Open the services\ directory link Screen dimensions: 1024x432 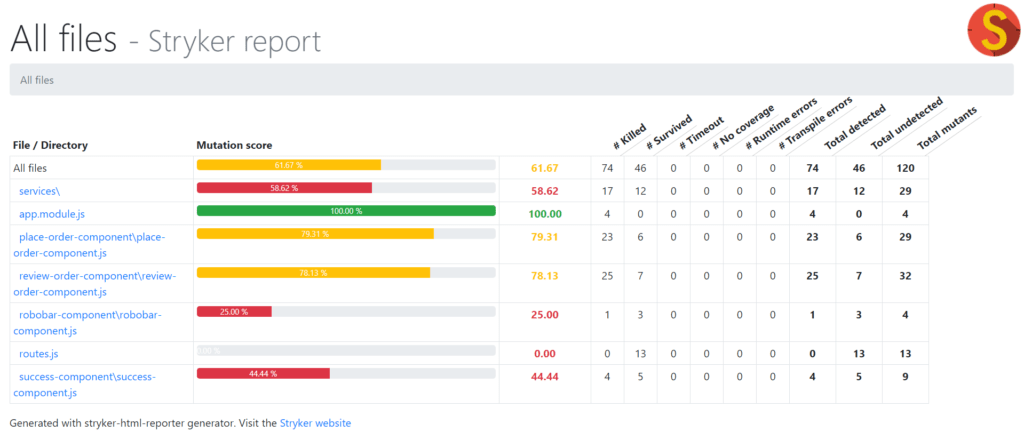[x=40, y=191]
